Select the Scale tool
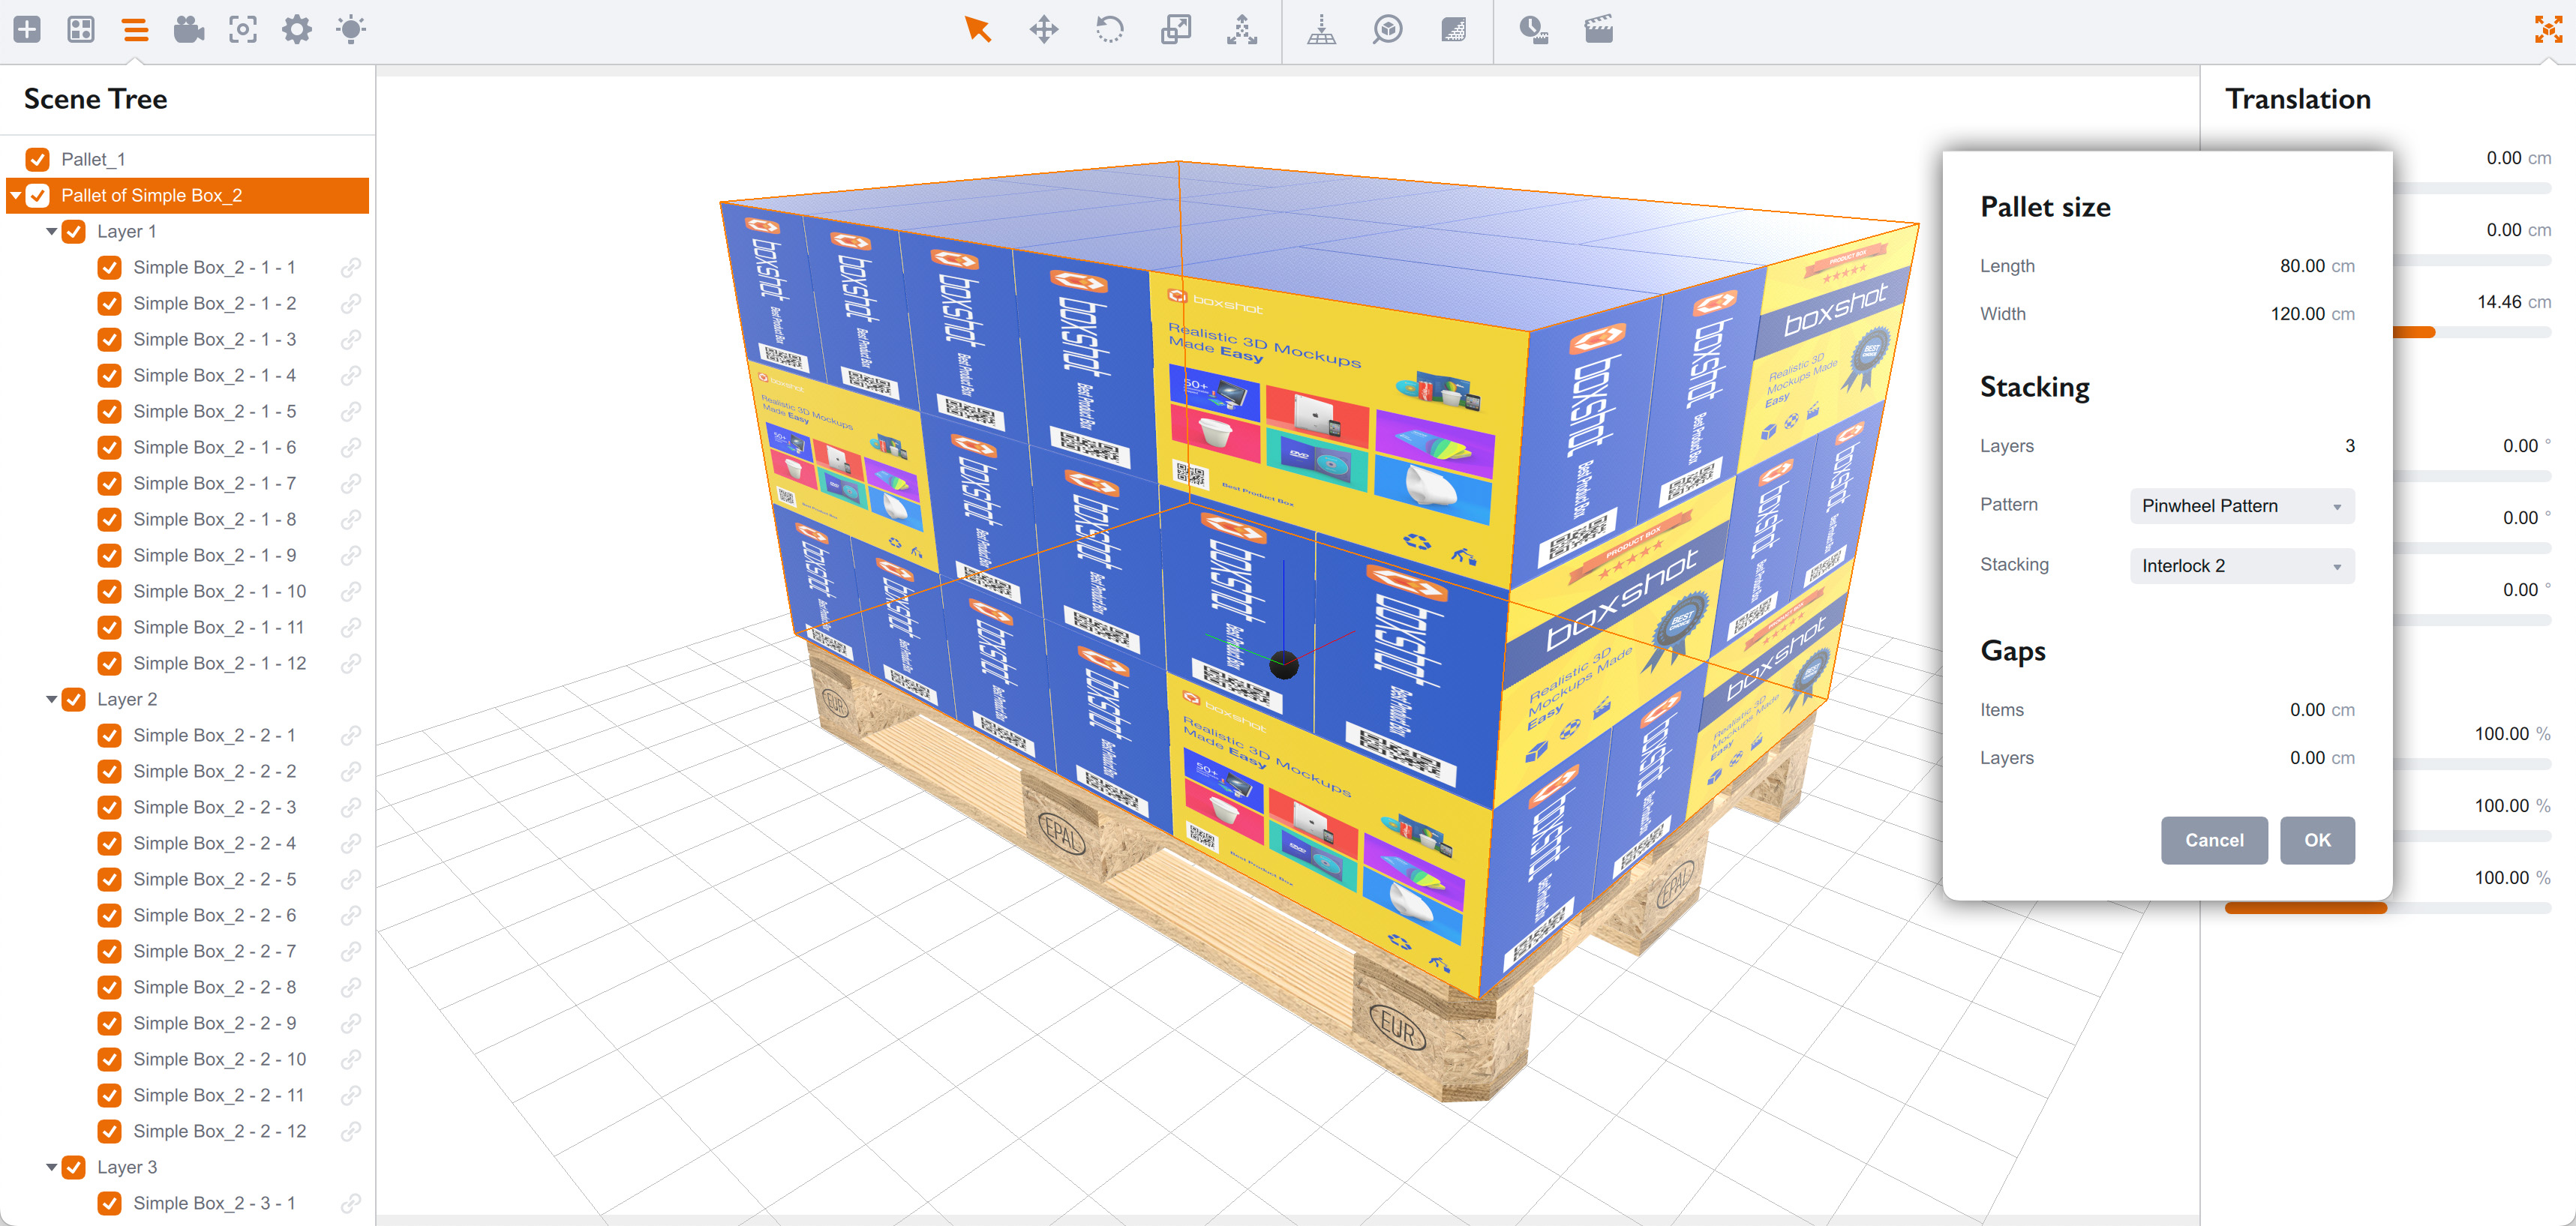This screenshot has height=1226, width=2576. [1176, 30]
